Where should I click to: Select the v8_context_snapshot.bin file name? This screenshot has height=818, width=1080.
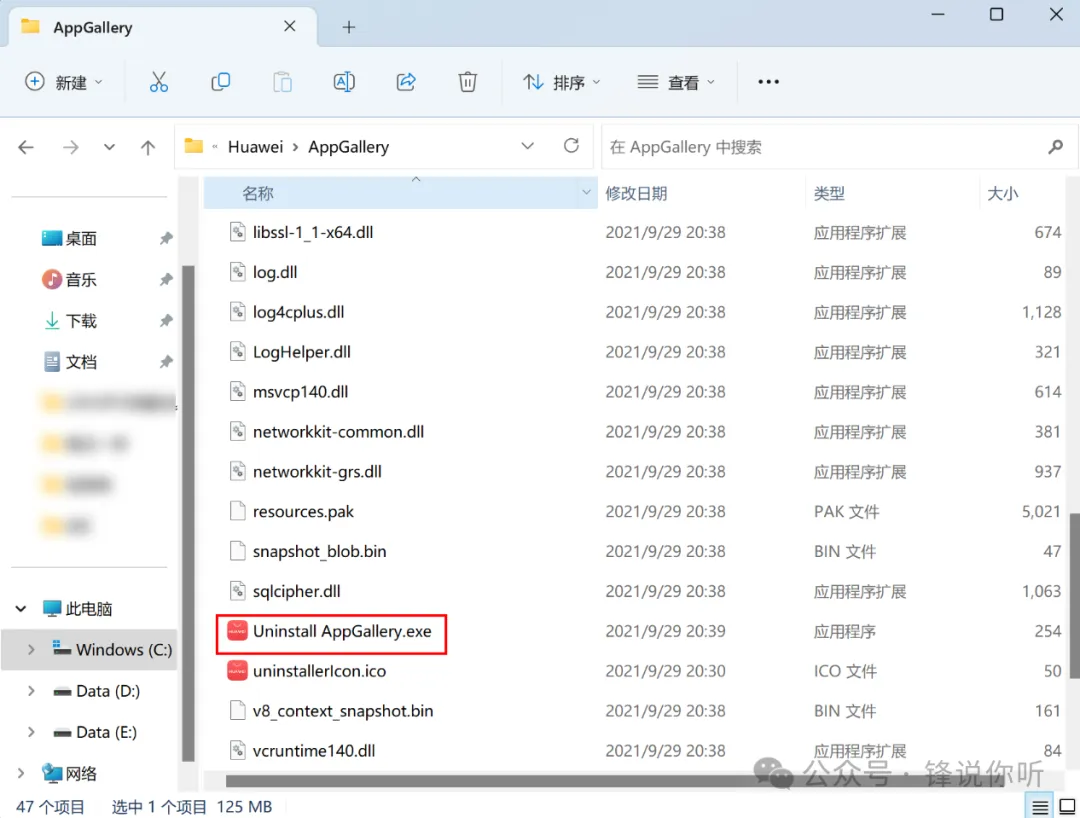point(343,711)
